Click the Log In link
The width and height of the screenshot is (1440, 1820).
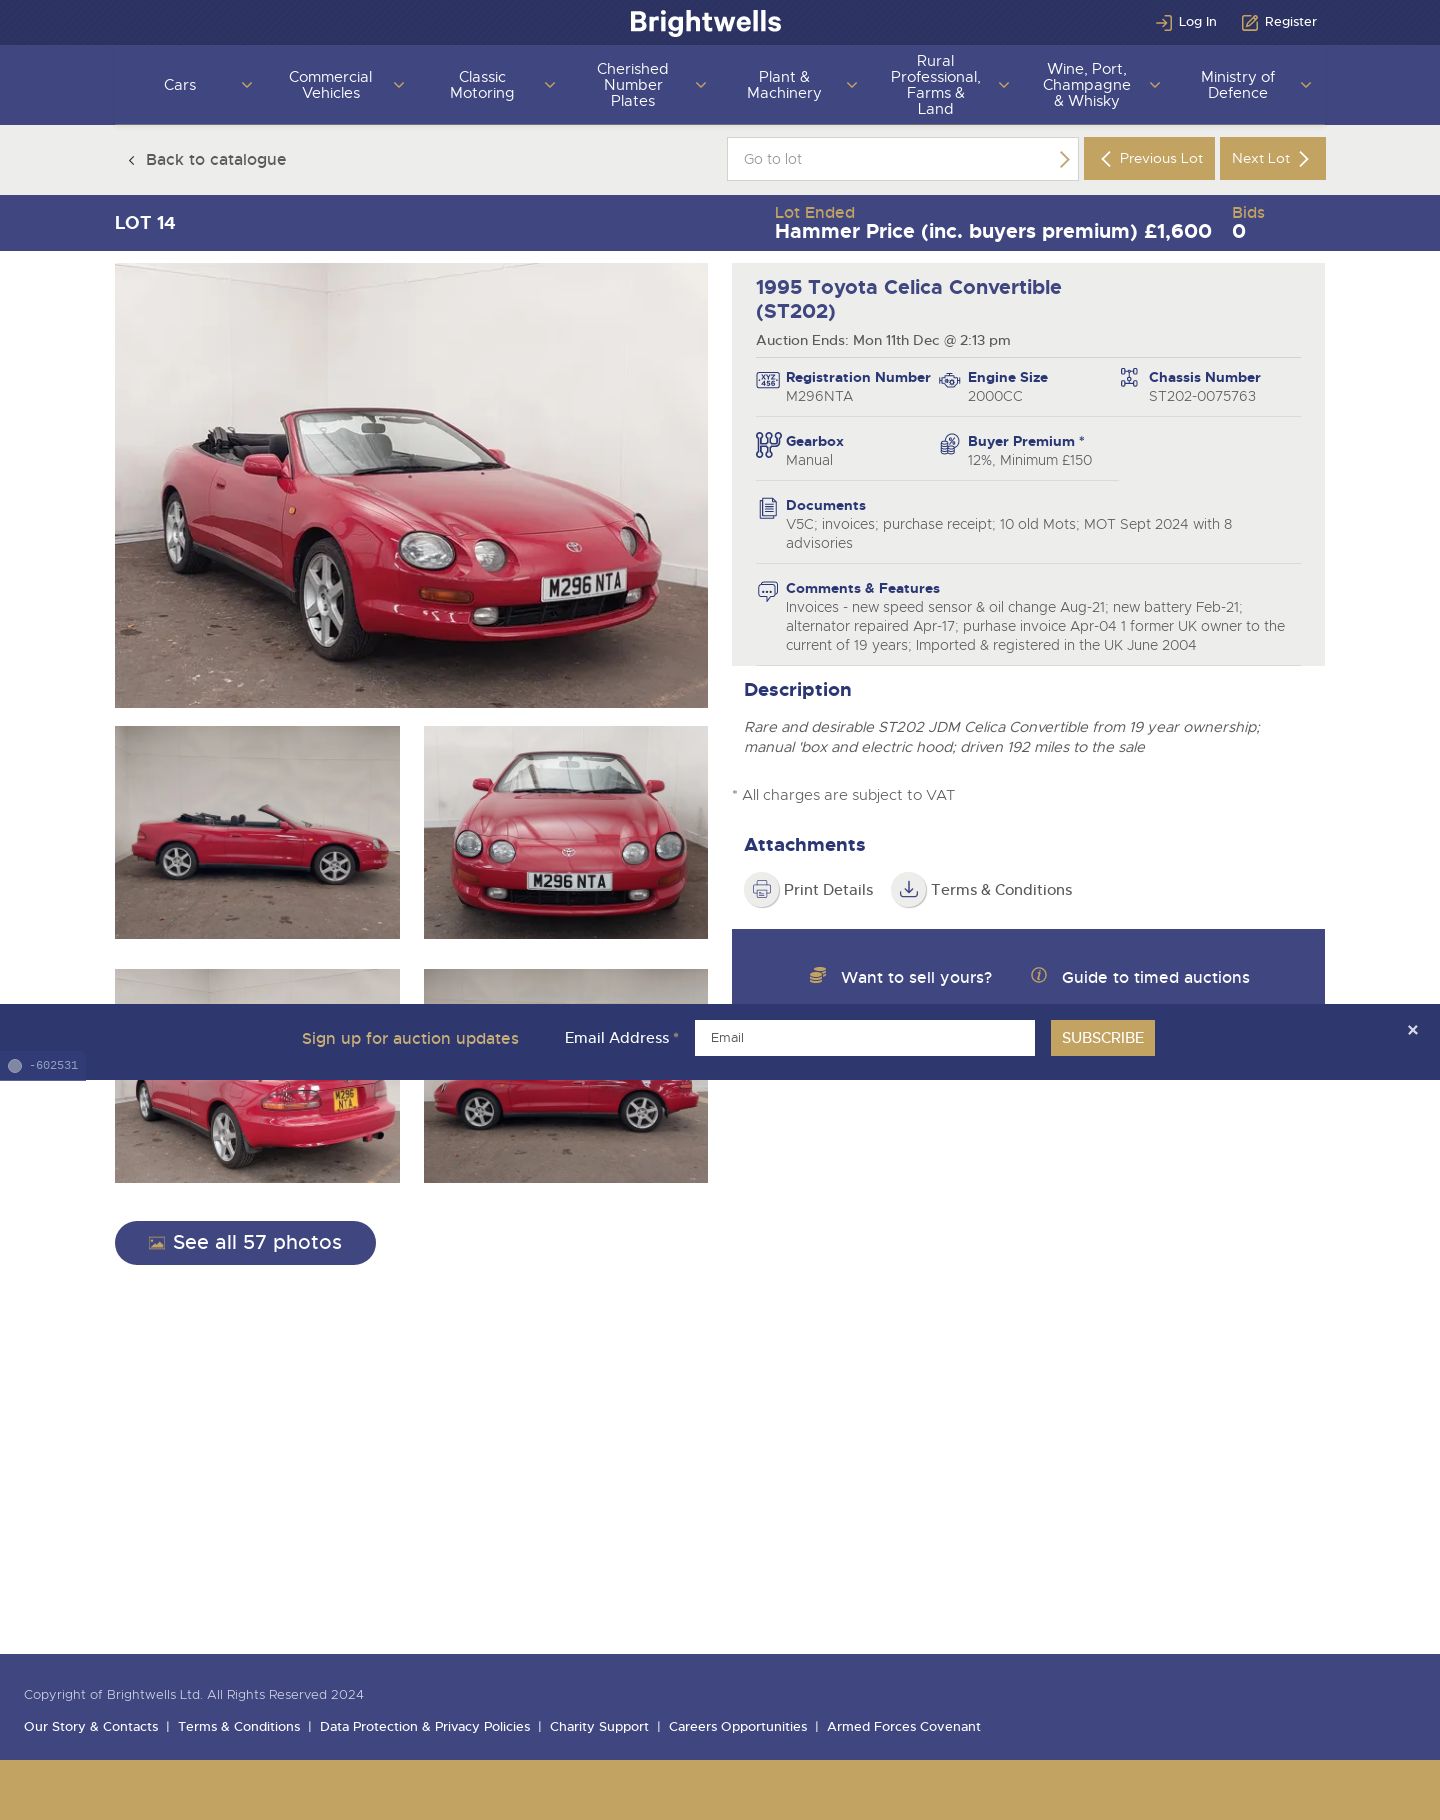(1197, 22)
